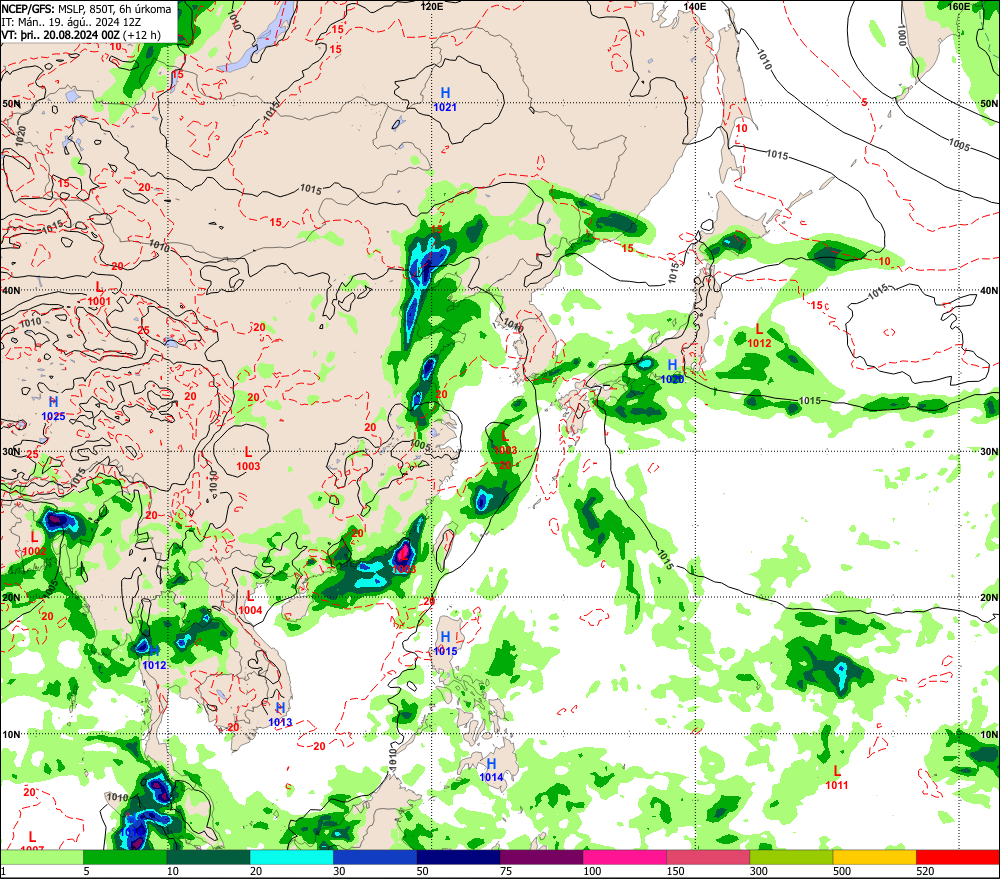Click the legend value 150
The image size is (1000, 879).
click(675, 871)
